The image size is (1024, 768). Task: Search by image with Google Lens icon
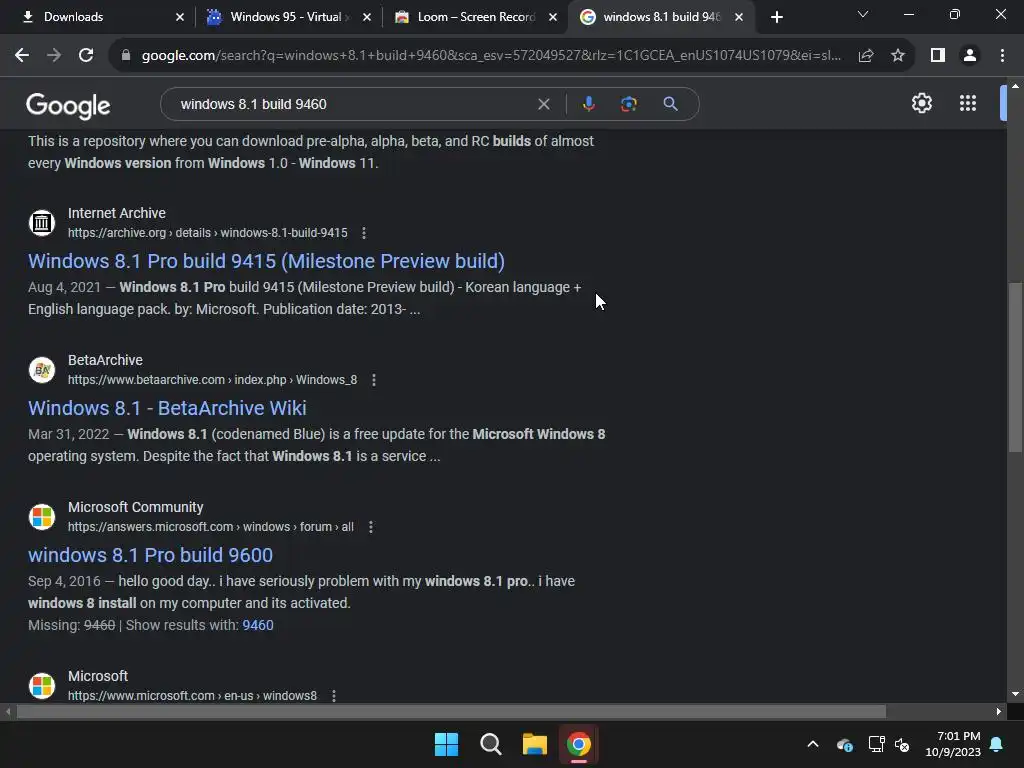click(x=629, y=104)
